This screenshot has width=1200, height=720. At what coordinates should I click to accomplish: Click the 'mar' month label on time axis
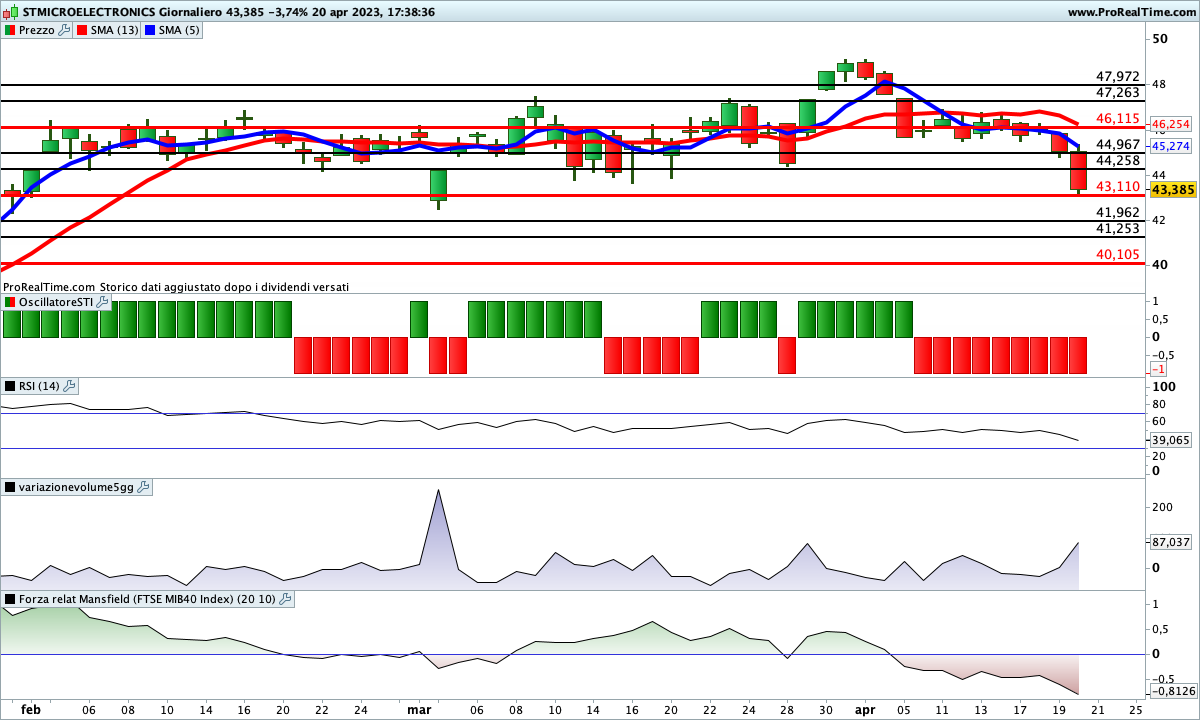click(419, 709)
